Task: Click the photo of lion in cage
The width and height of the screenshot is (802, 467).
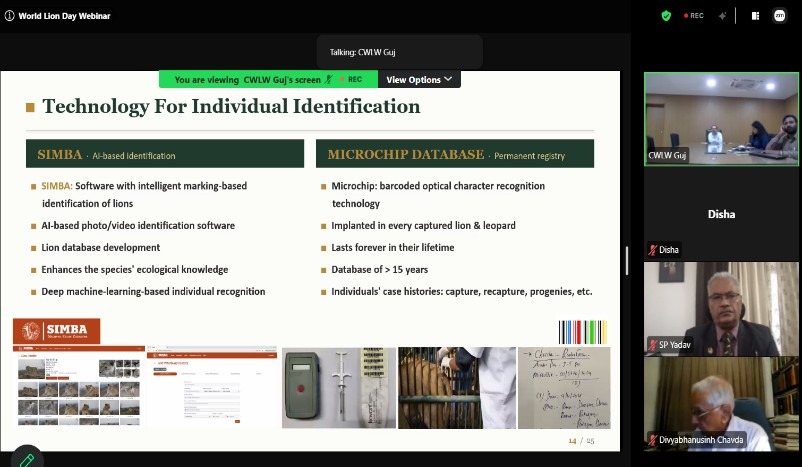Action: (x=457, y=388)
